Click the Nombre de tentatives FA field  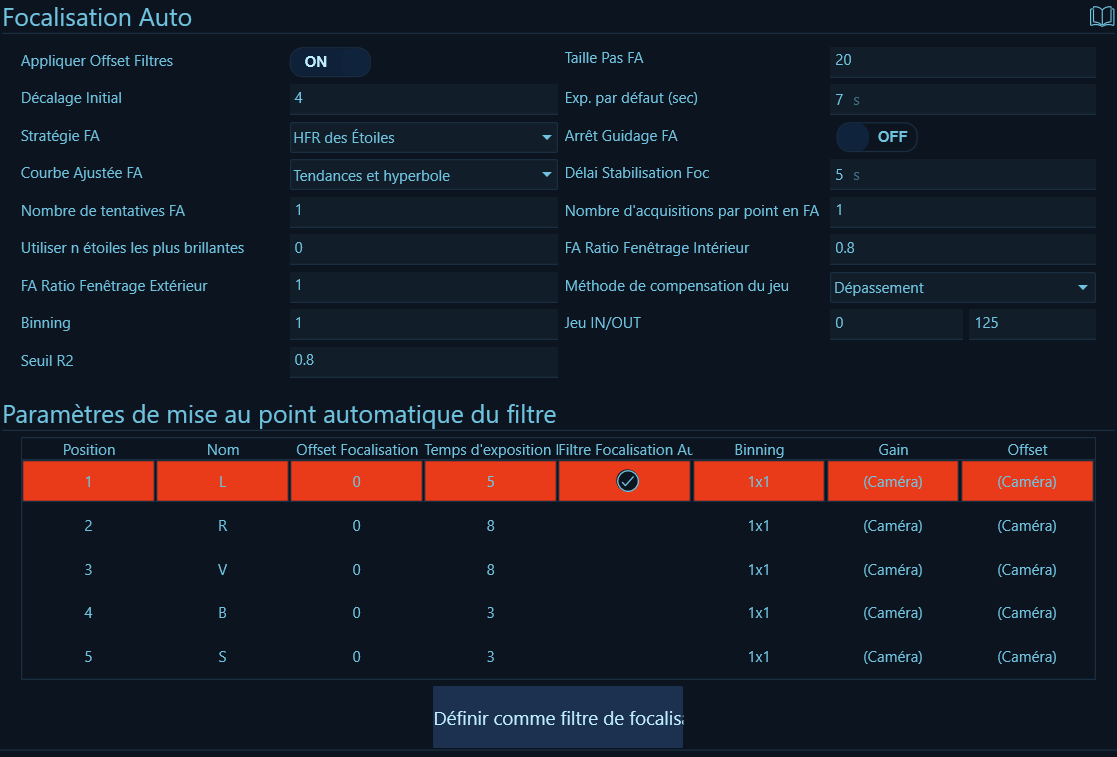point(423,212)
